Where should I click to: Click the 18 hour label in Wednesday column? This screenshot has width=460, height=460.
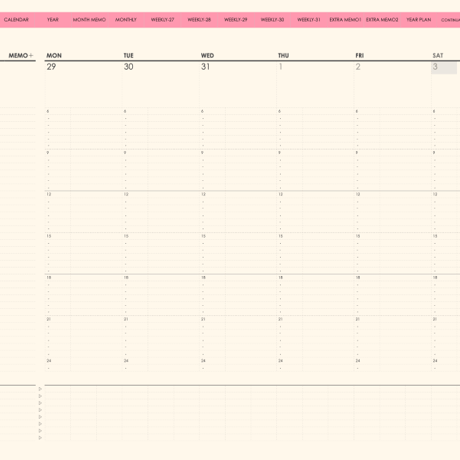point(203,277)
